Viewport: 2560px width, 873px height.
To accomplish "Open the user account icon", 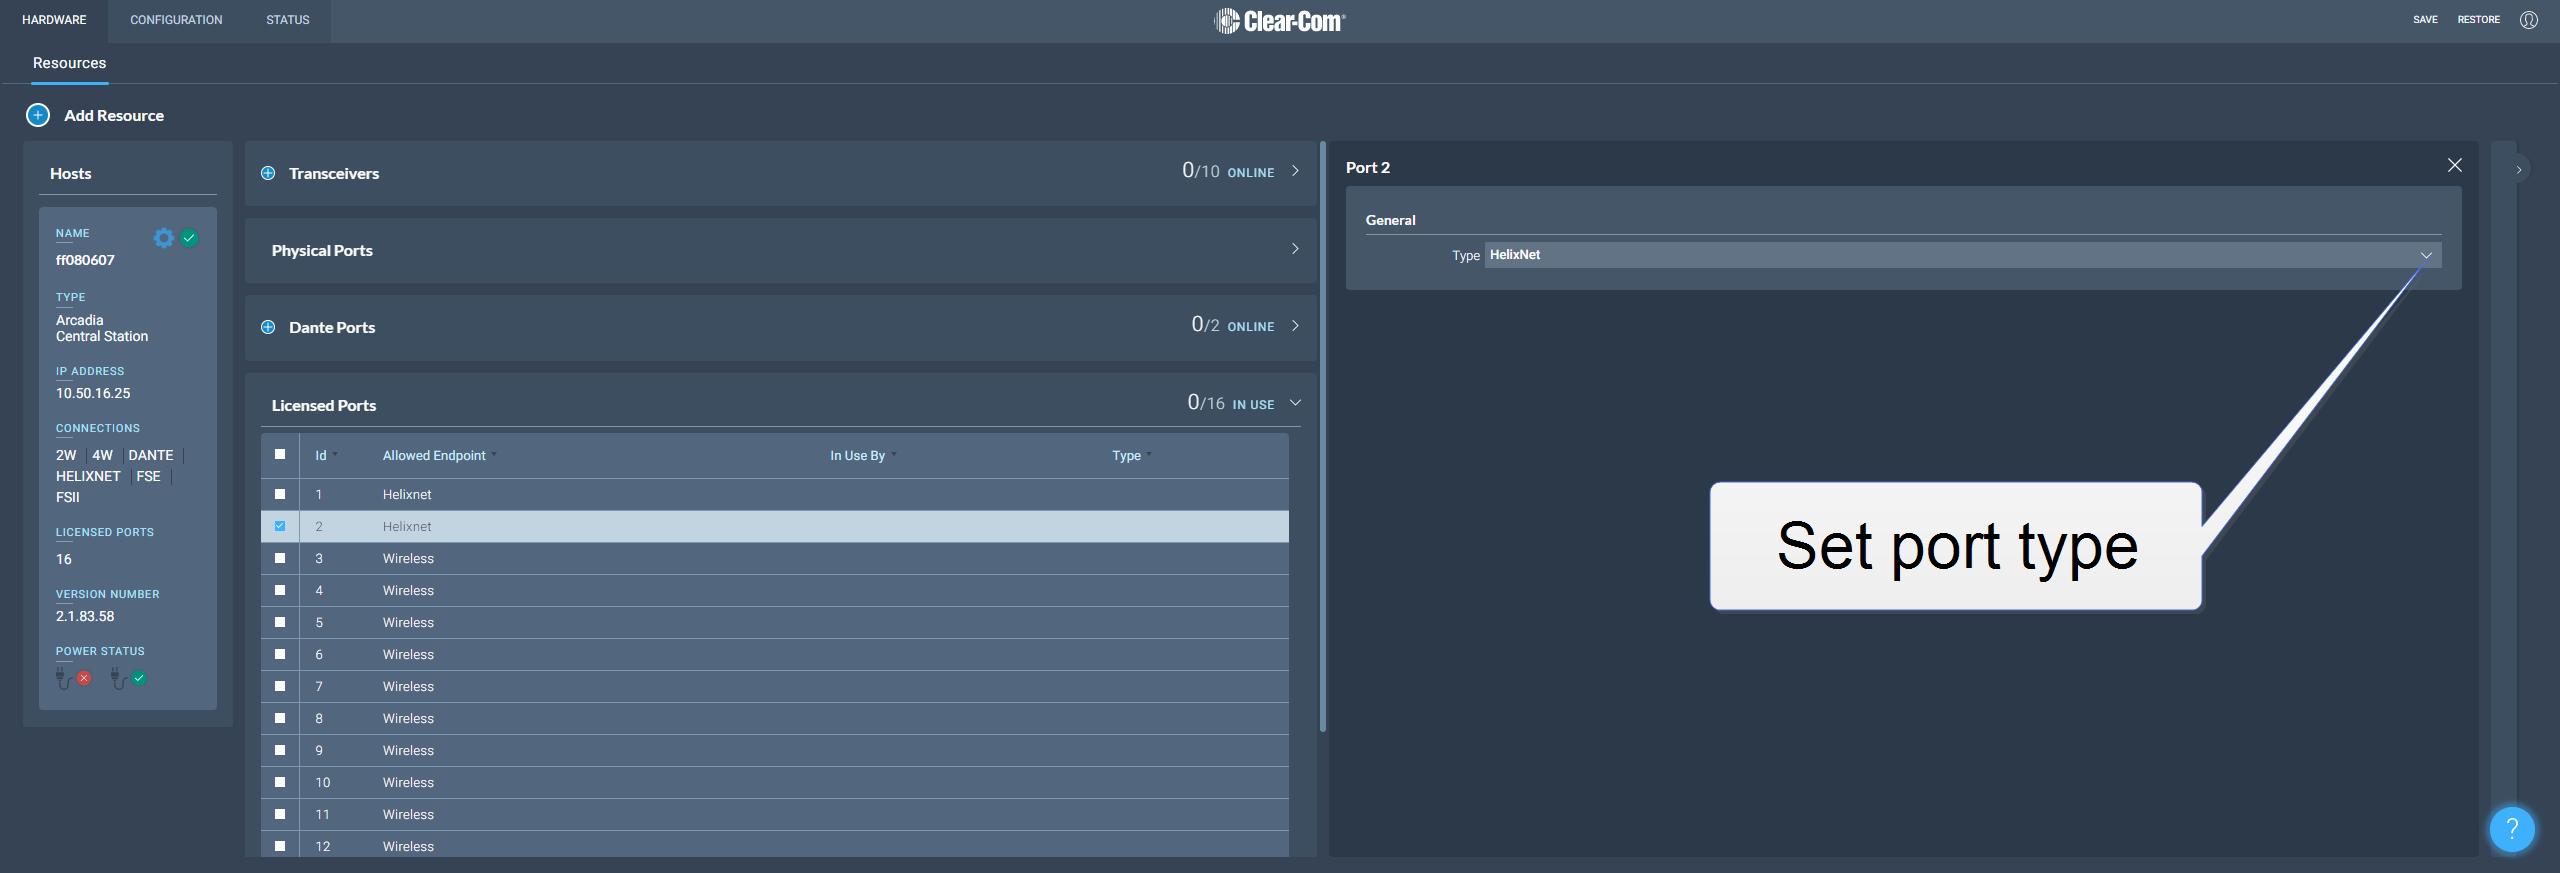I will coord(2528,20).
